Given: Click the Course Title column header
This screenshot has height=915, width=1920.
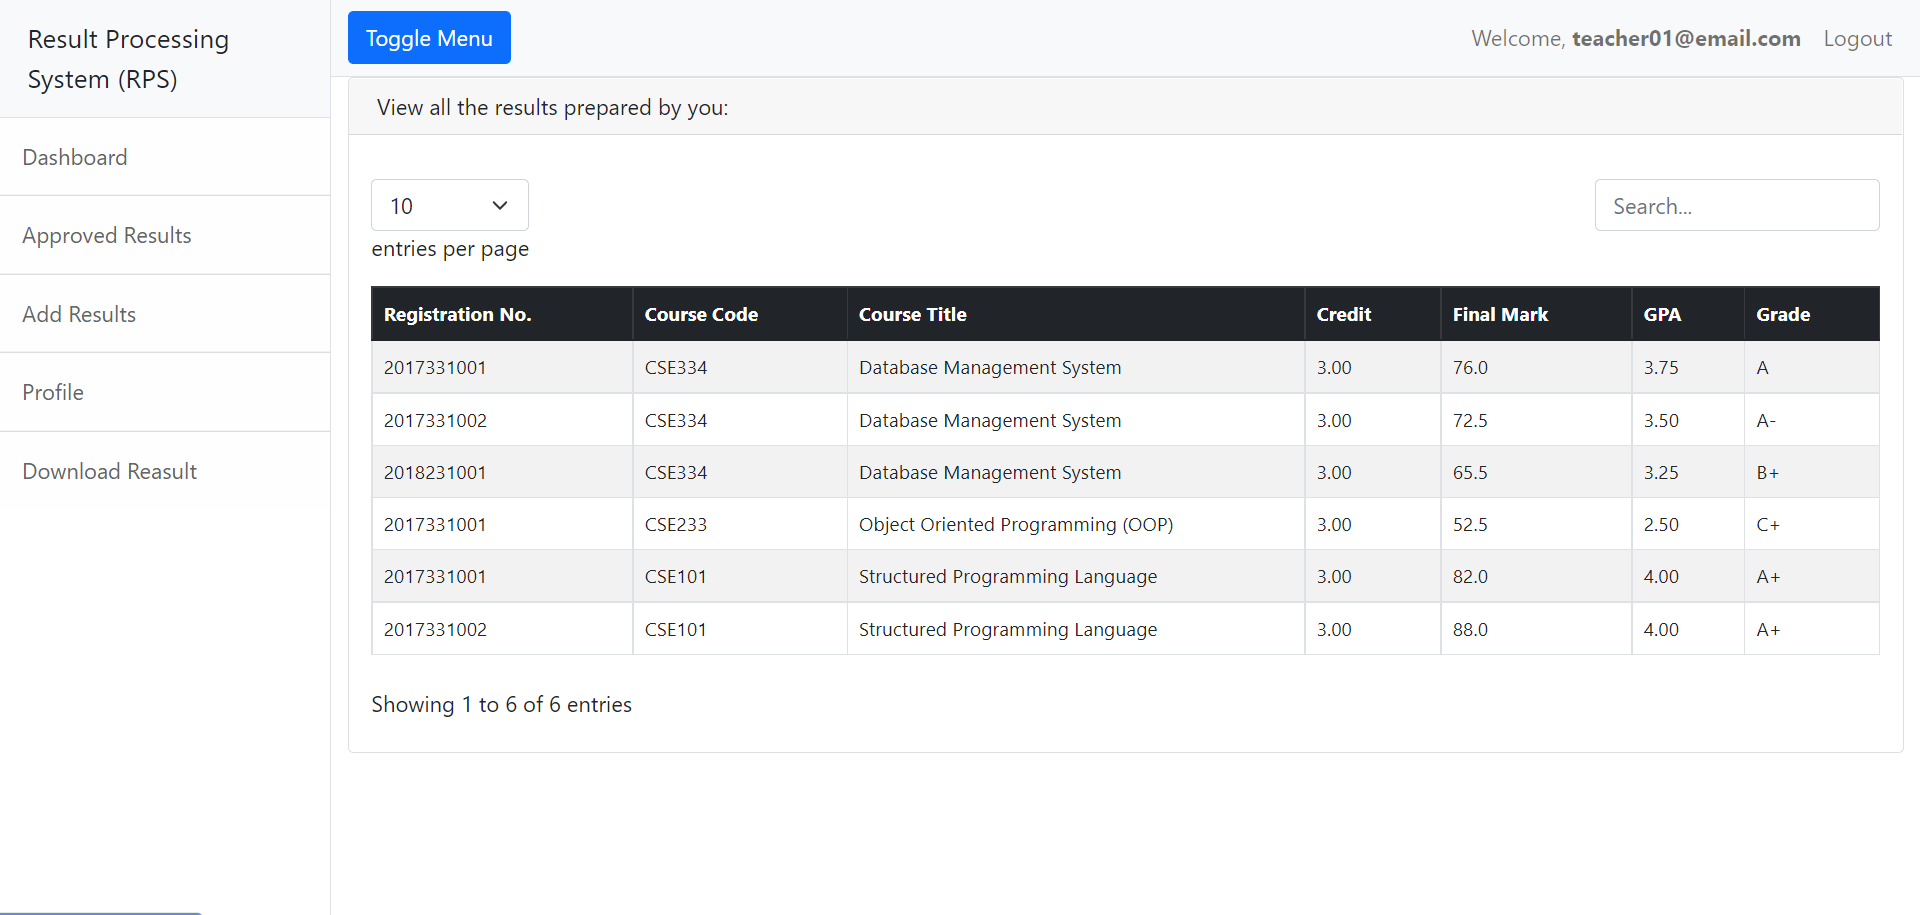Looking at the screenshot, I should (x=913, y=313).
